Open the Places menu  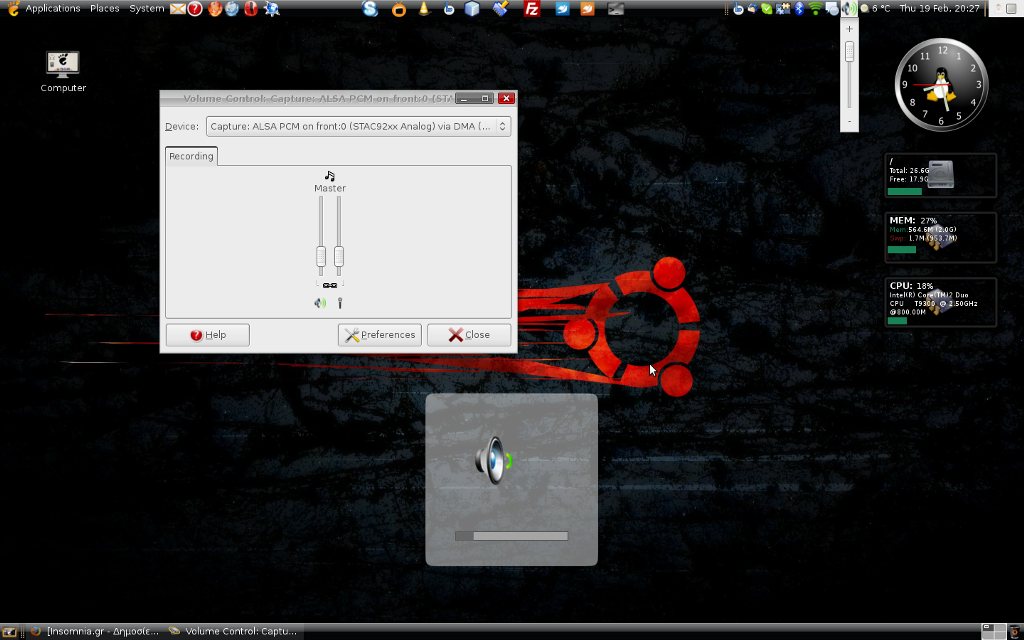point(104,8)
